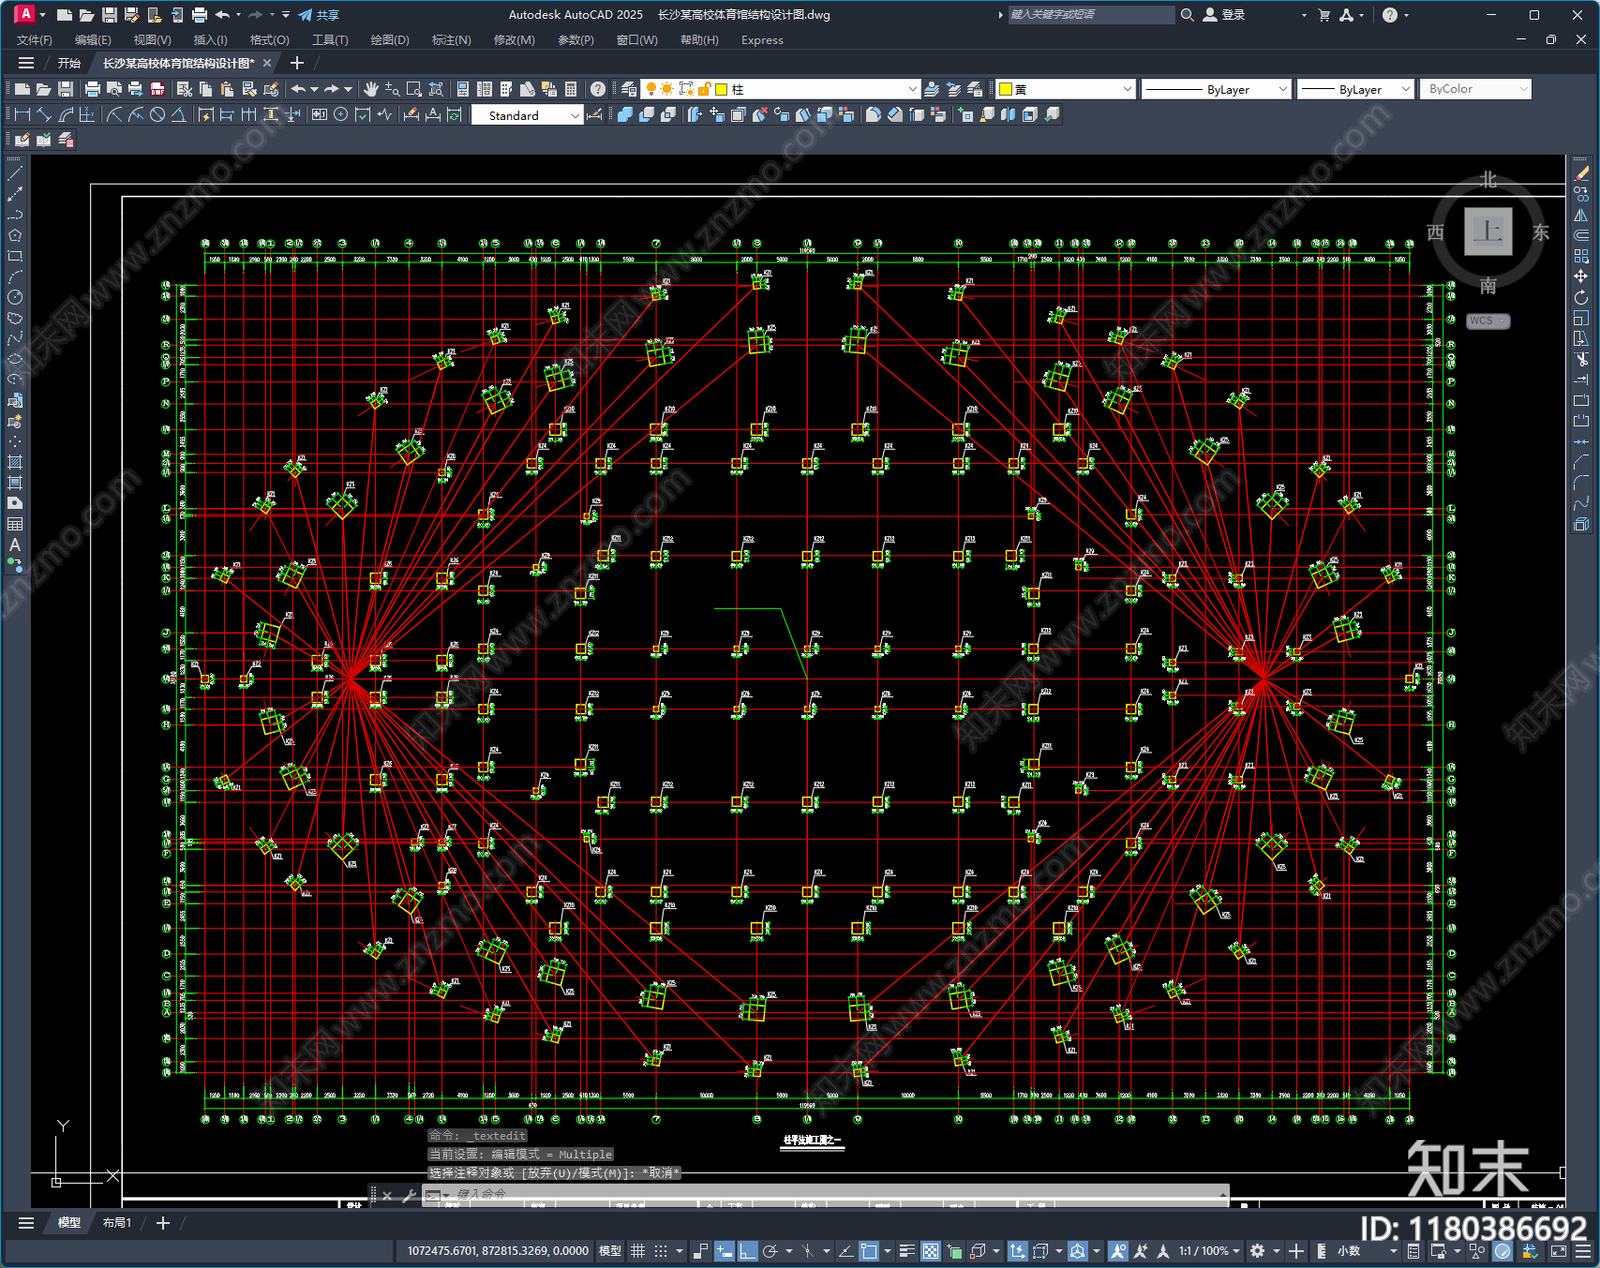
Task: Toggle Transparency display in status bar
Action: 930,1251
